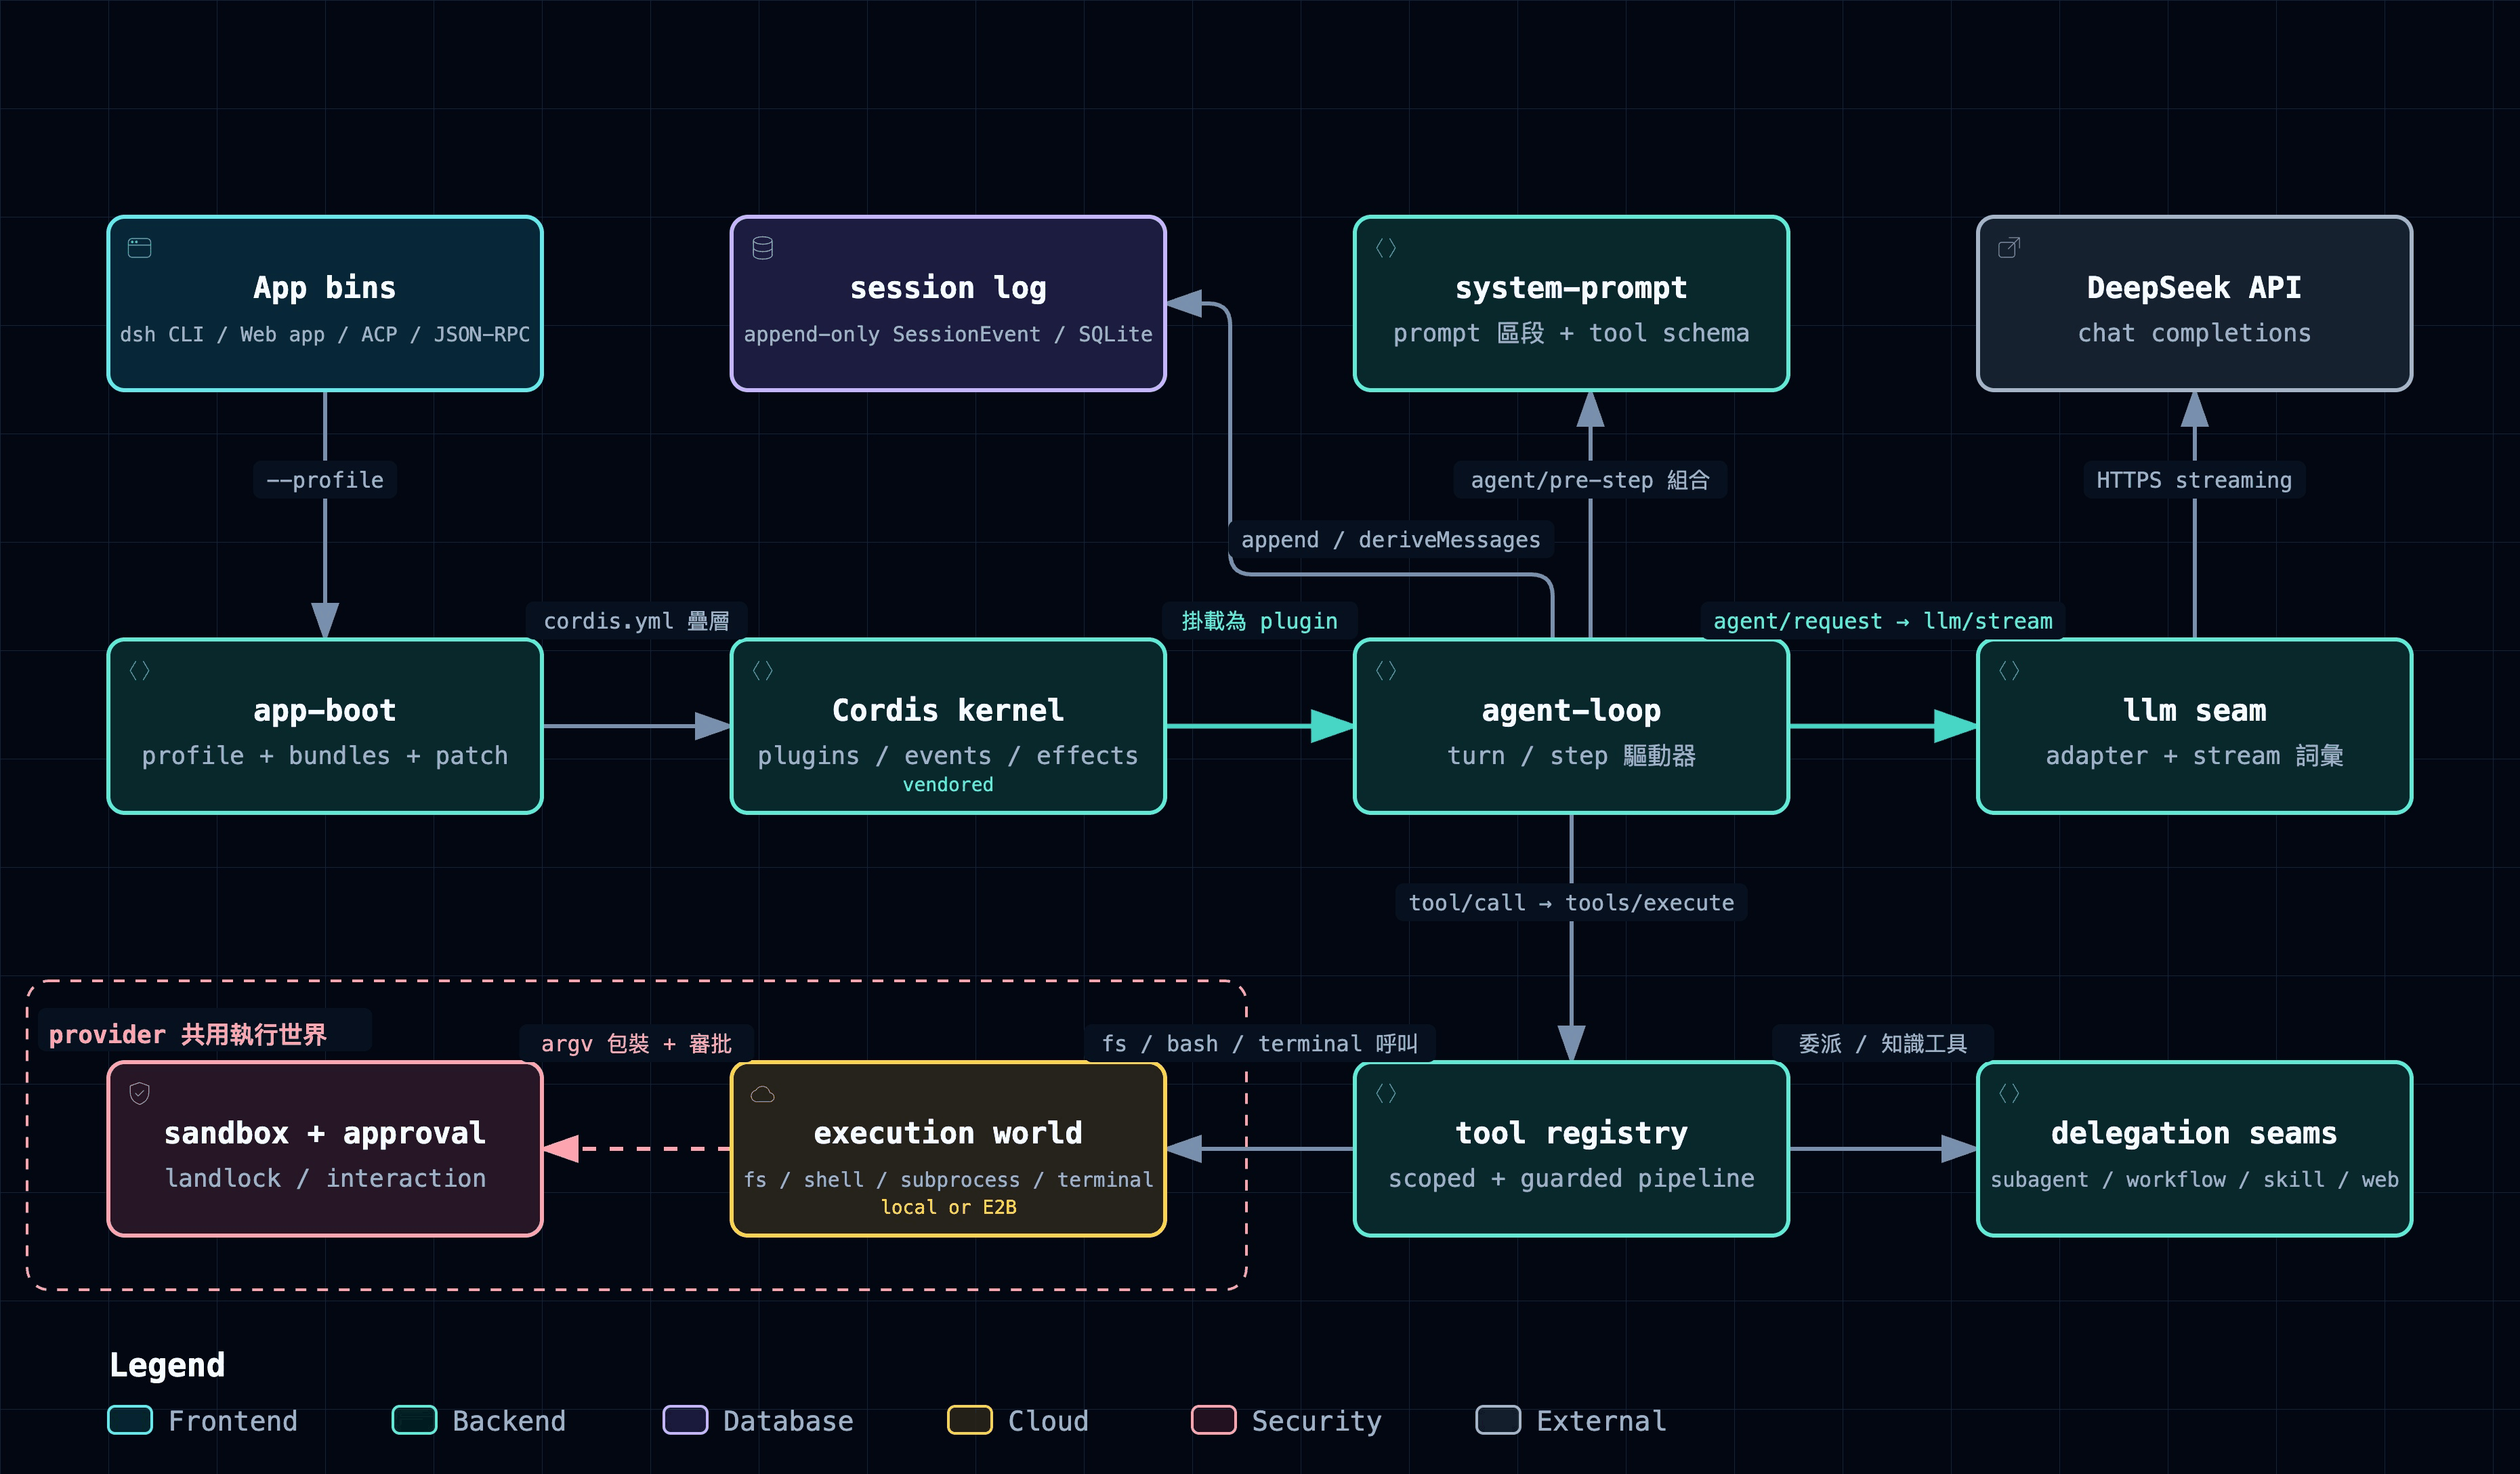Image resolution: width=2520 pixels, height=1474 pixels.
Task: Click the code icon in system-prompt node
Action: click(1386, 248)
